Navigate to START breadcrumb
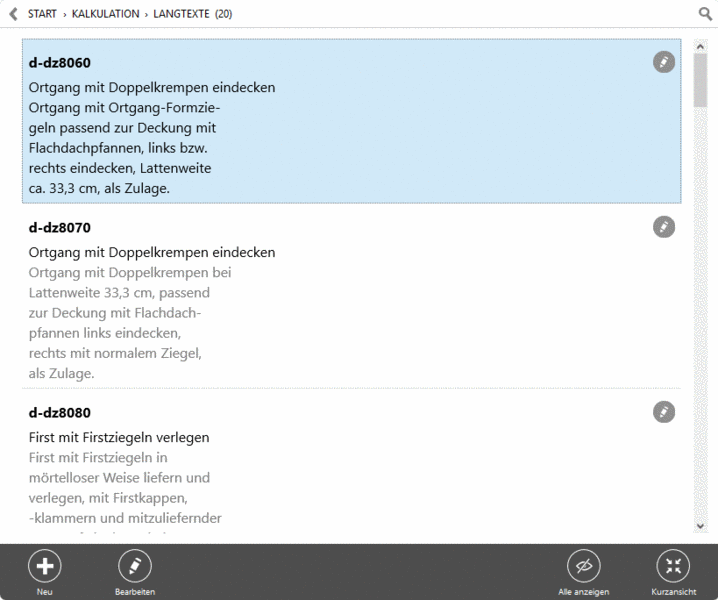This screenshot has height=600, width=718. (42, 14)
